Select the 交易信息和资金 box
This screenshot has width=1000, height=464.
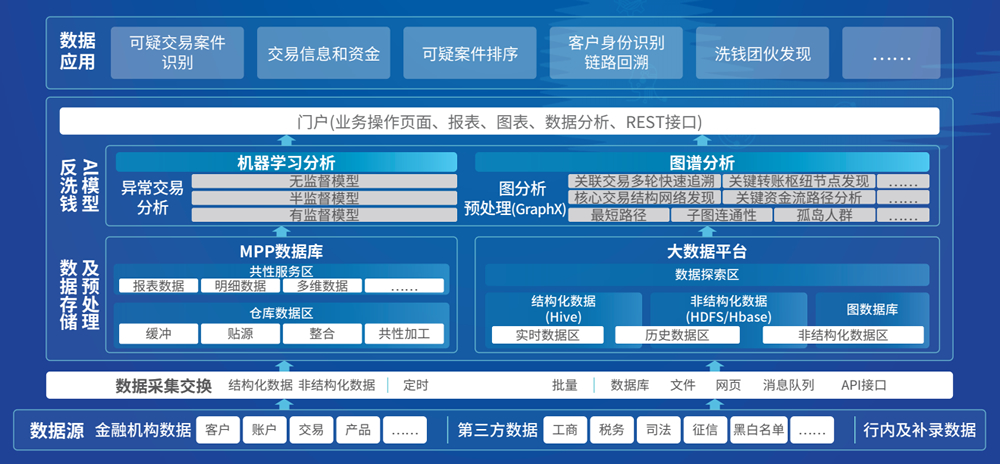click(x=324, y=54)
